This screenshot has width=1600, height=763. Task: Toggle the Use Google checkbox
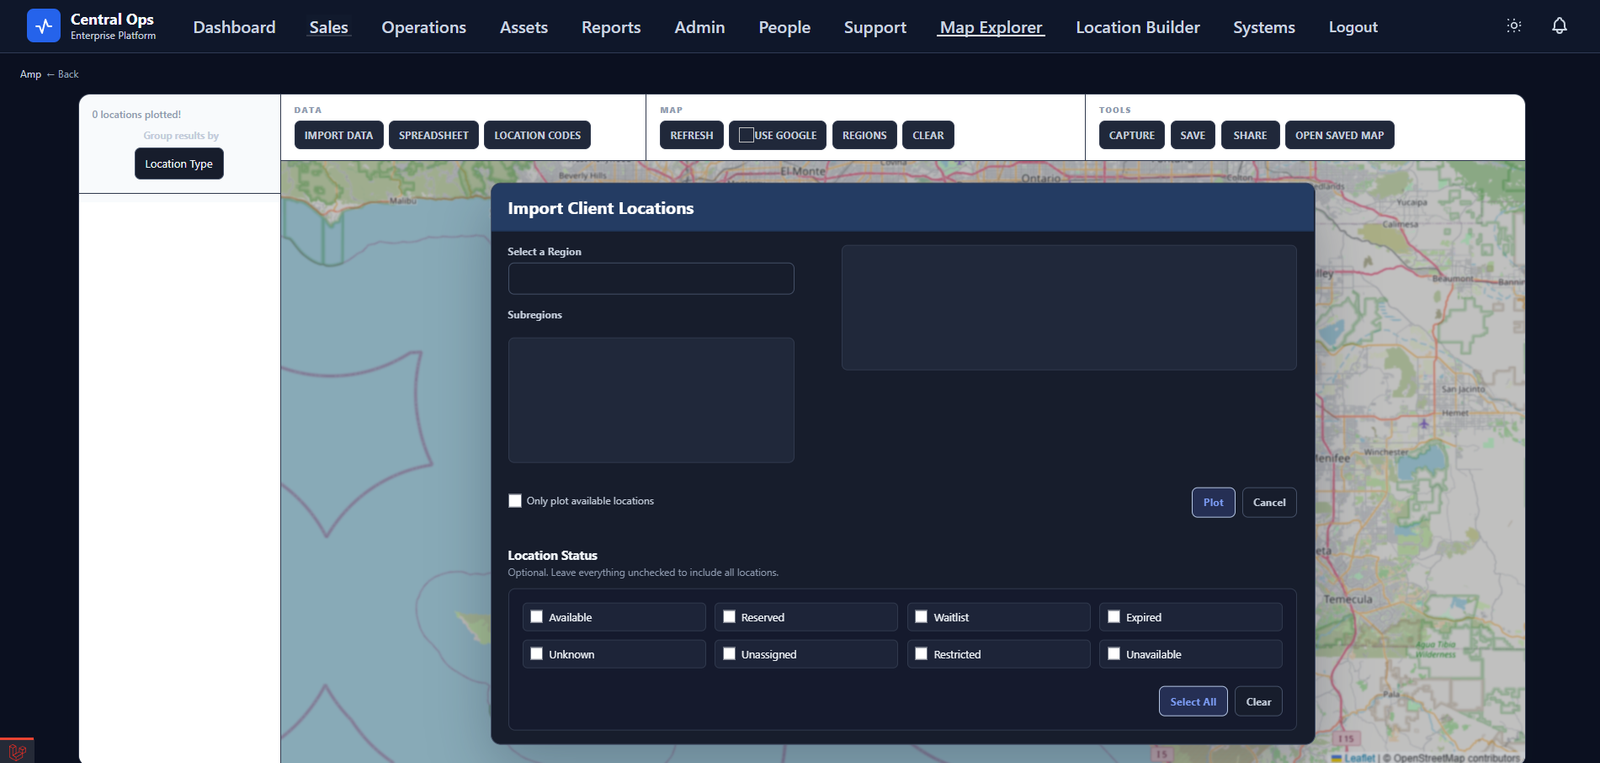(746, 135)
